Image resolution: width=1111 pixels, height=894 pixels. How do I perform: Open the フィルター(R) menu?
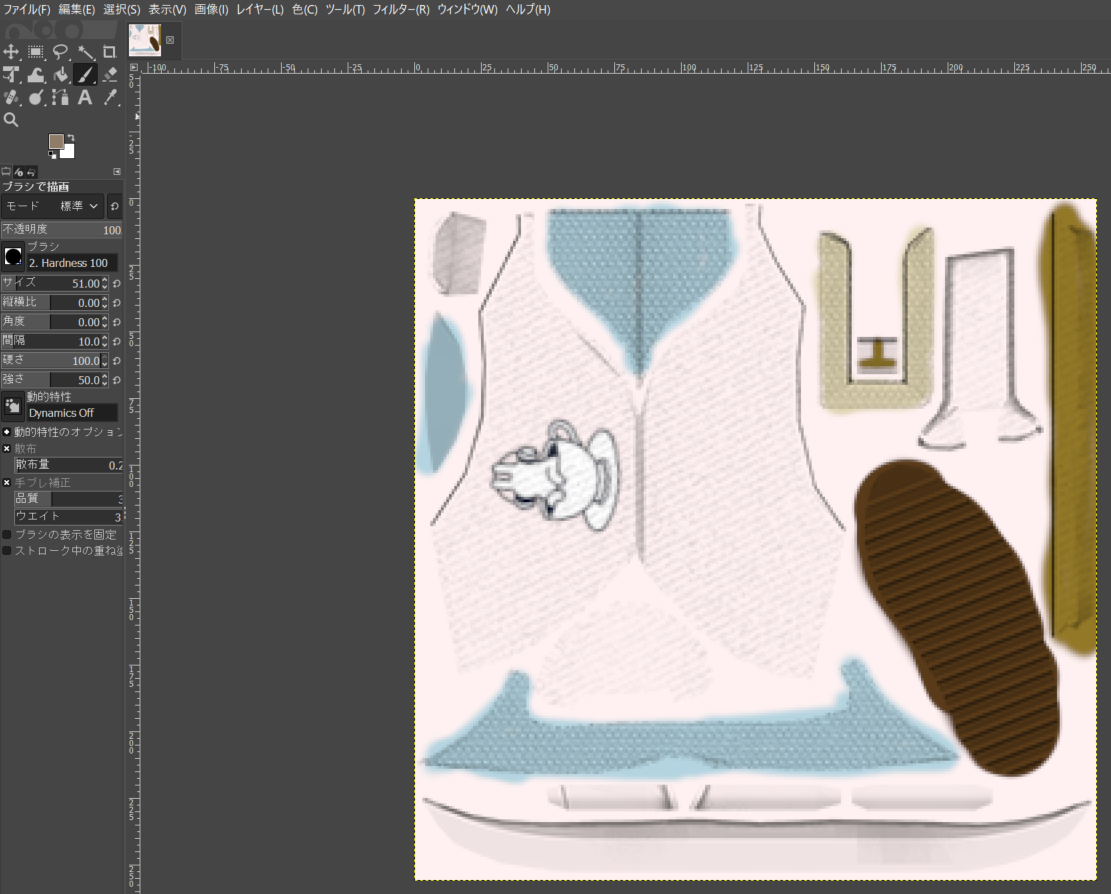tap(400, 9)
